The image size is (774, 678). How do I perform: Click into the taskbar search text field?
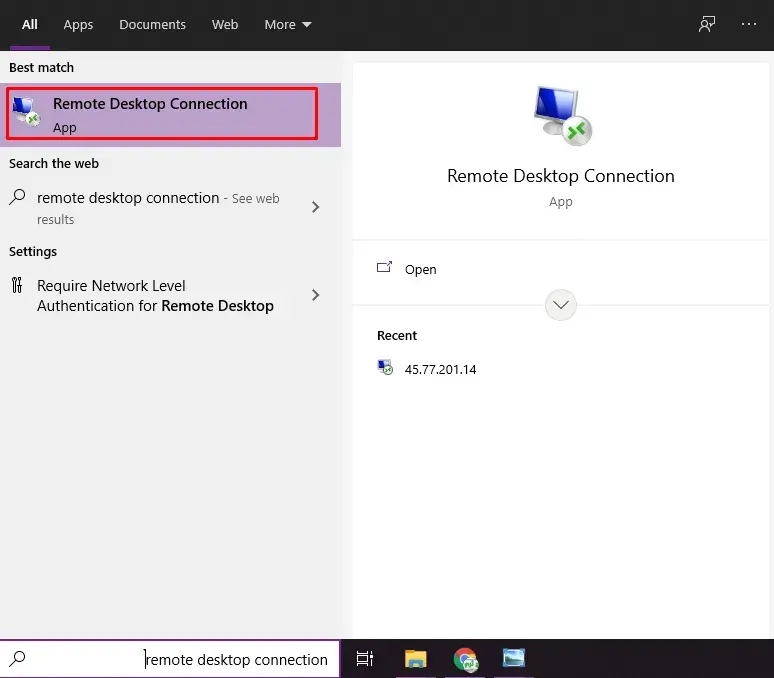pos(236,659)
